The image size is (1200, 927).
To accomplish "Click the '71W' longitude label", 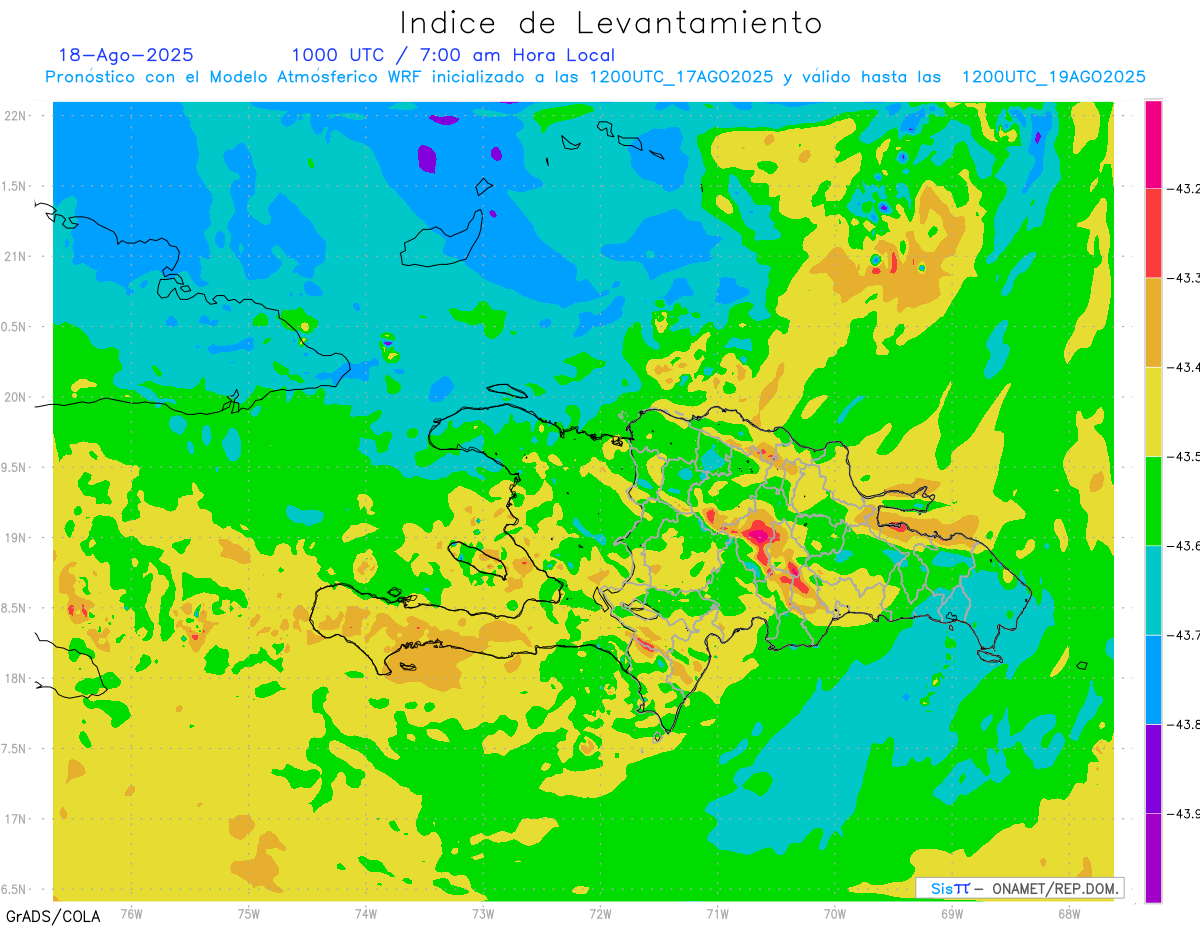I will 717,912.
